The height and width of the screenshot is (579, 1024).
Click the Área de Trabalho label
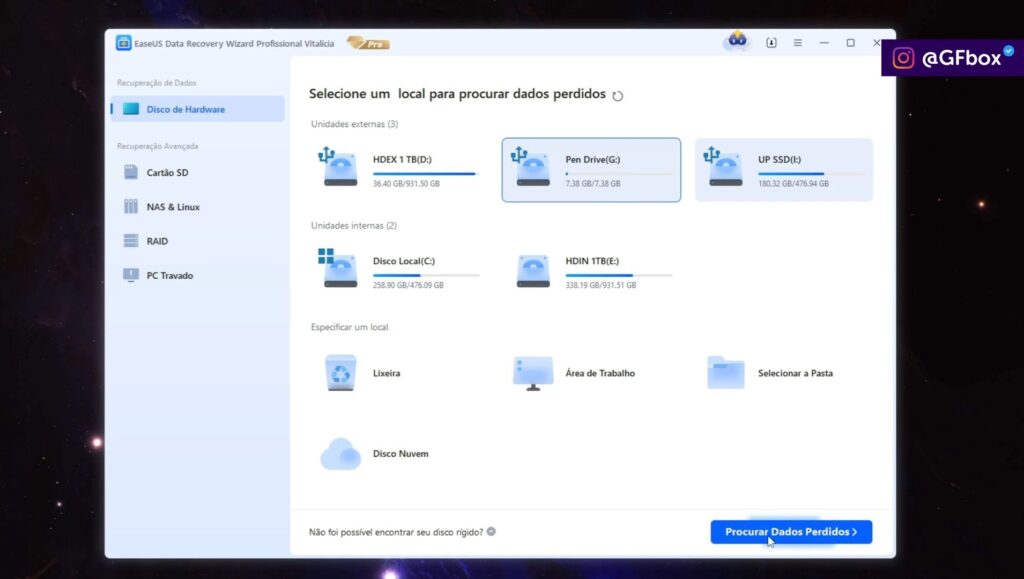tap(600, 373)
